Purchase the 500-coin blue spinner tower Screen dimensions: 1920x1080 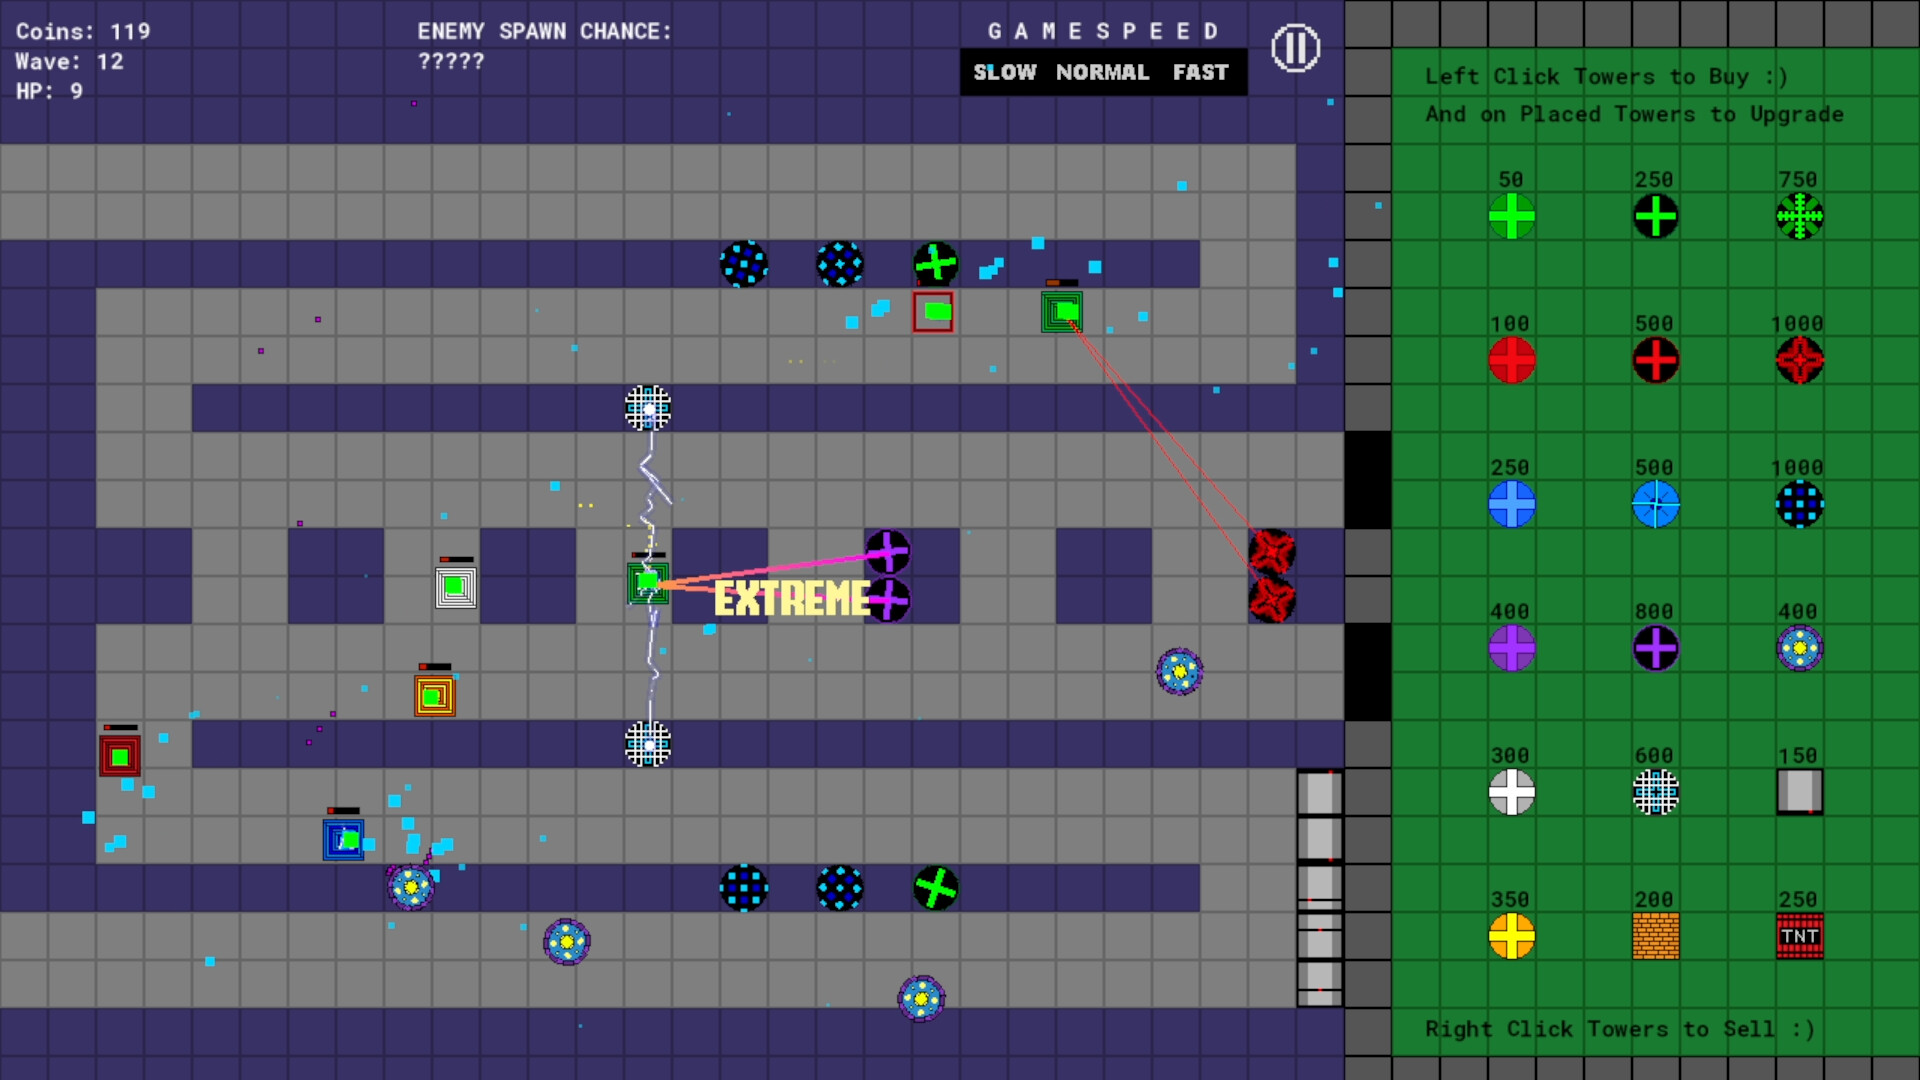(1655, 505)
